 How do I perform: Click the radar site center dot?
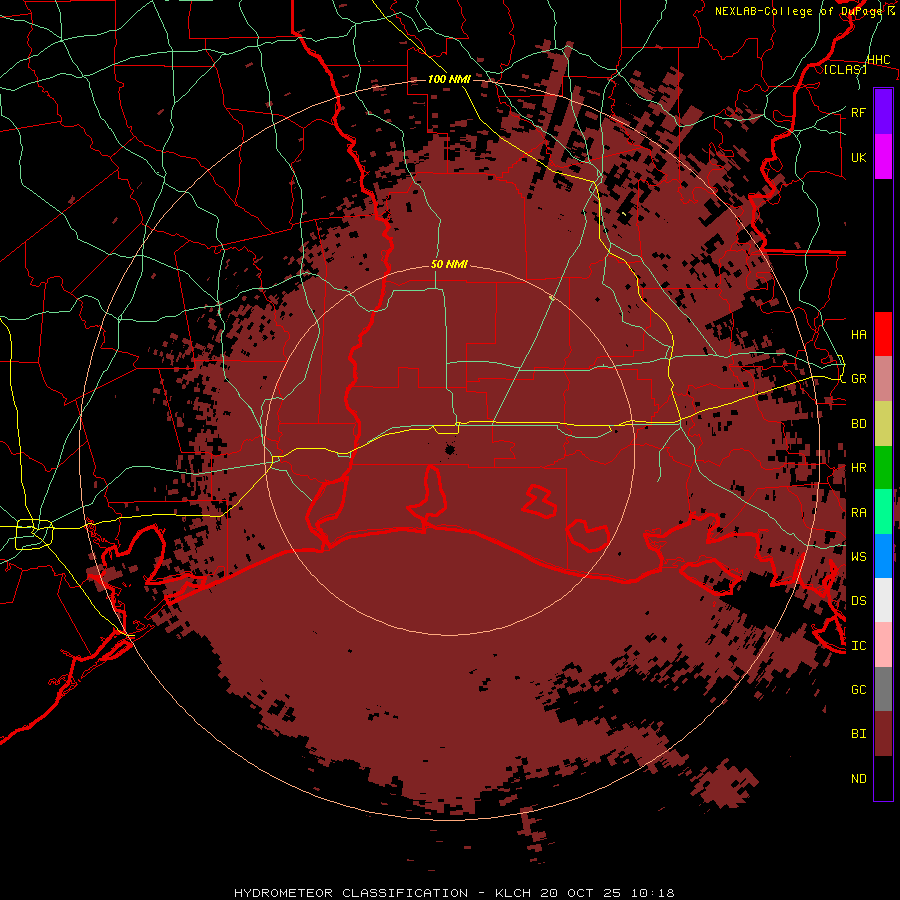(x=449, y=450)
